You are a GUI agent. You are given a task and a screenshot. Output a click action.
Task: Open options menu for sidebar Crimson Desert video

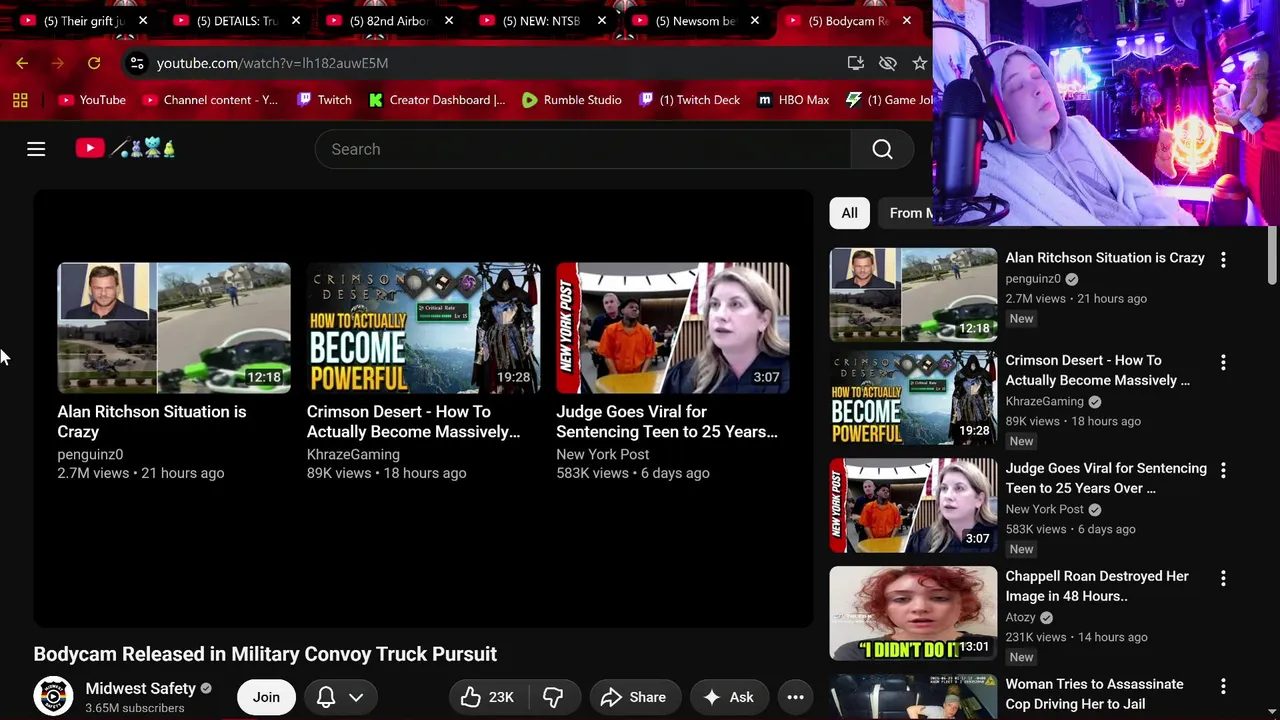[1223, 362]
